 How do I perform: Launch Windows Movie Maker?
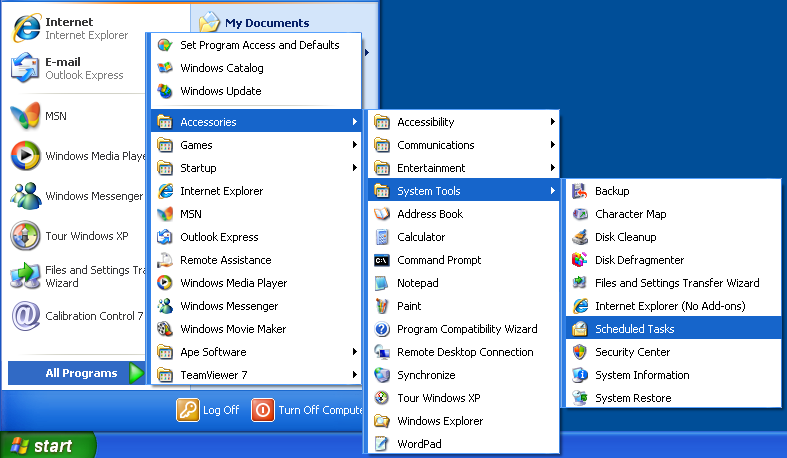pos(256,329)
